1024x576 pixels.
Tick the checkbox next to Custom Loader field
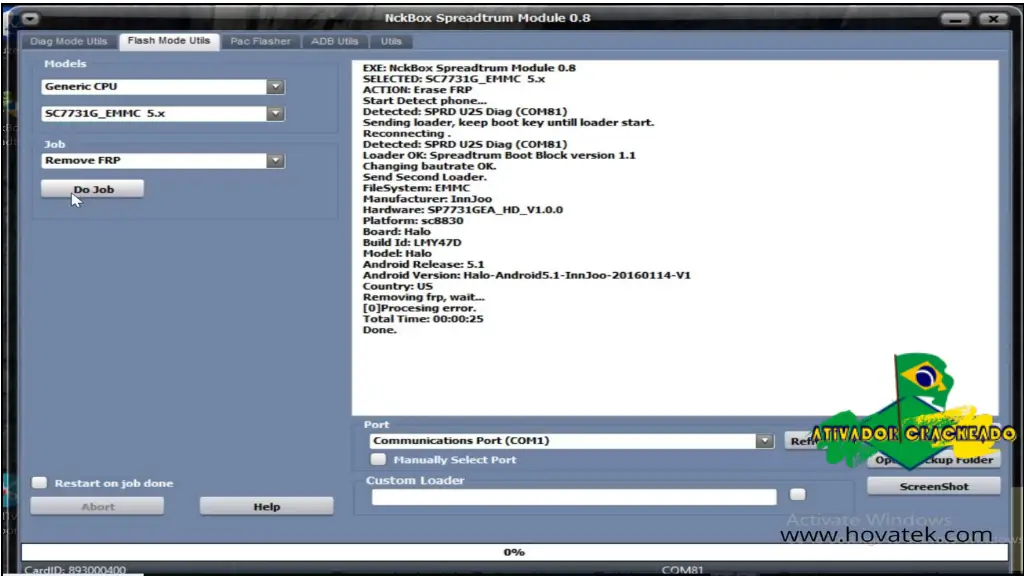click(x=797, y=494)
